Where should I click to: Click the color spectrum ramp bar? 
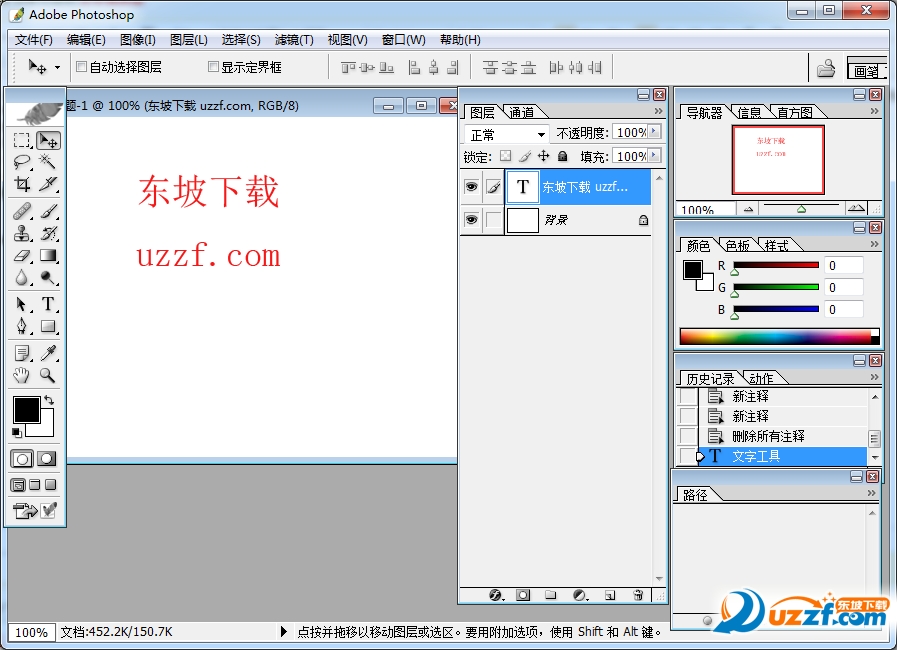tap(779, 336)
